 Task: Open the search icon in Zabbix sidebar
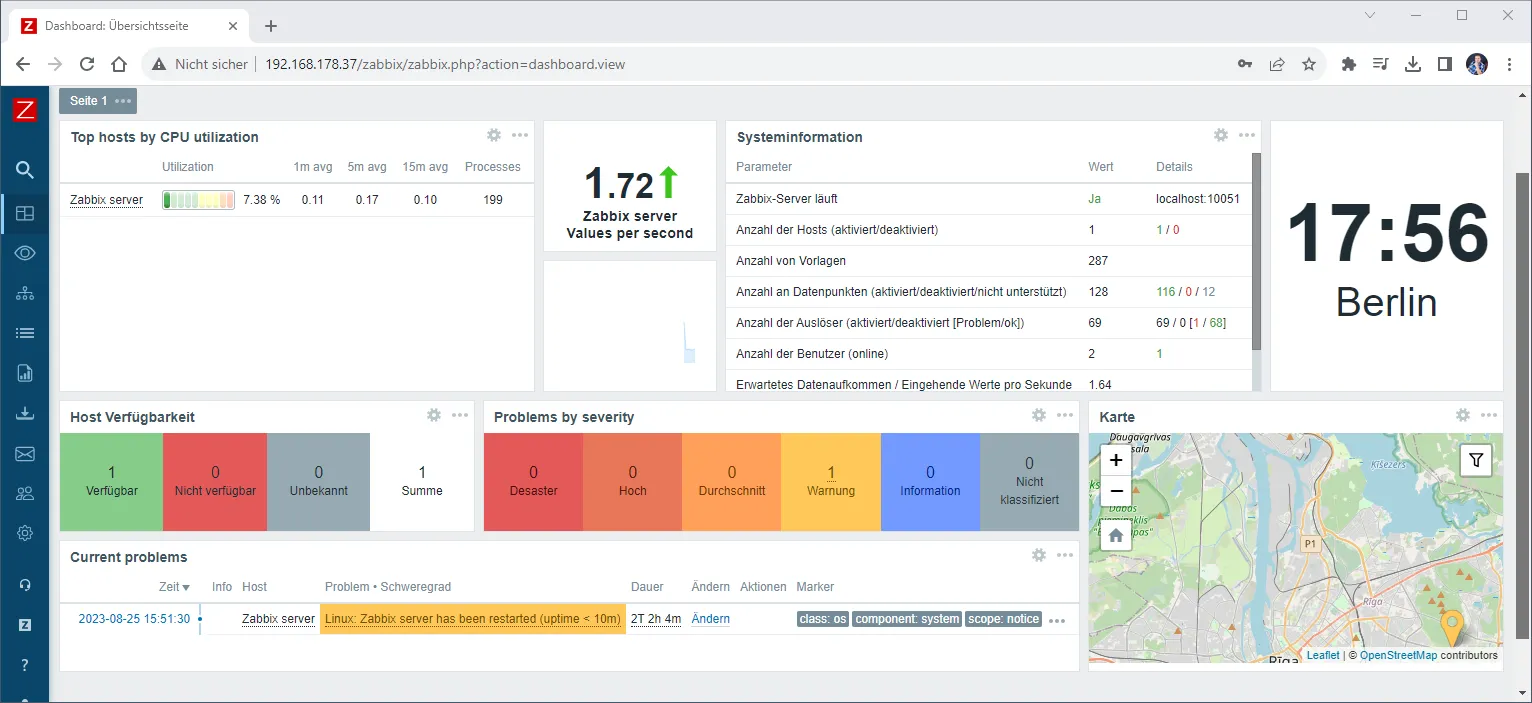tap(25, 170)
